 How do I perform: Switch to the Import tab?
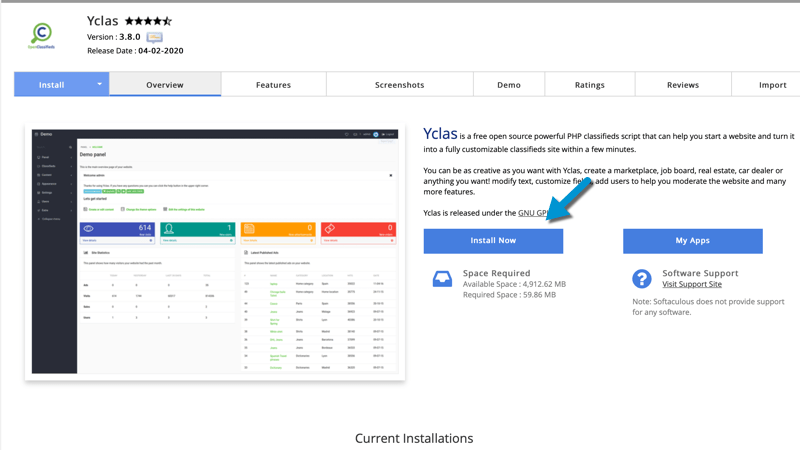coord(772,85)
